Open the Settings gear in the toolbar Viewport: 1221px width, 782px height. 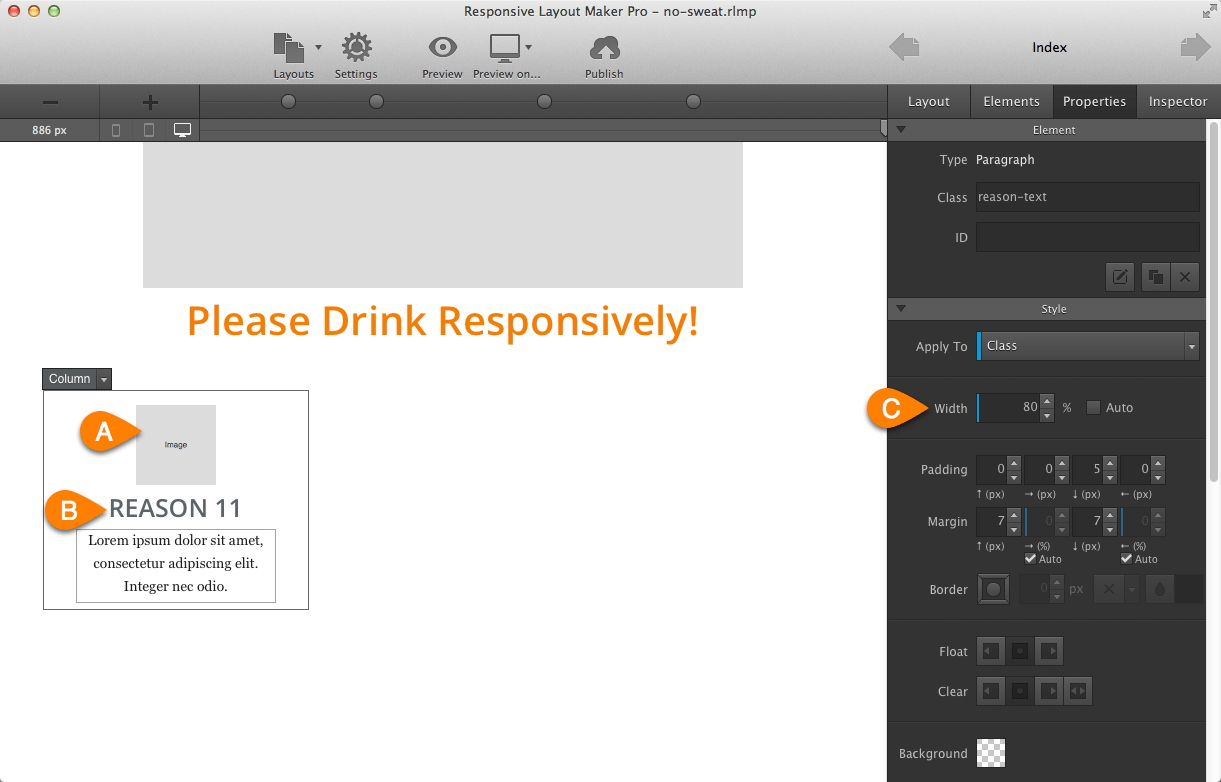tap(356, 56)
